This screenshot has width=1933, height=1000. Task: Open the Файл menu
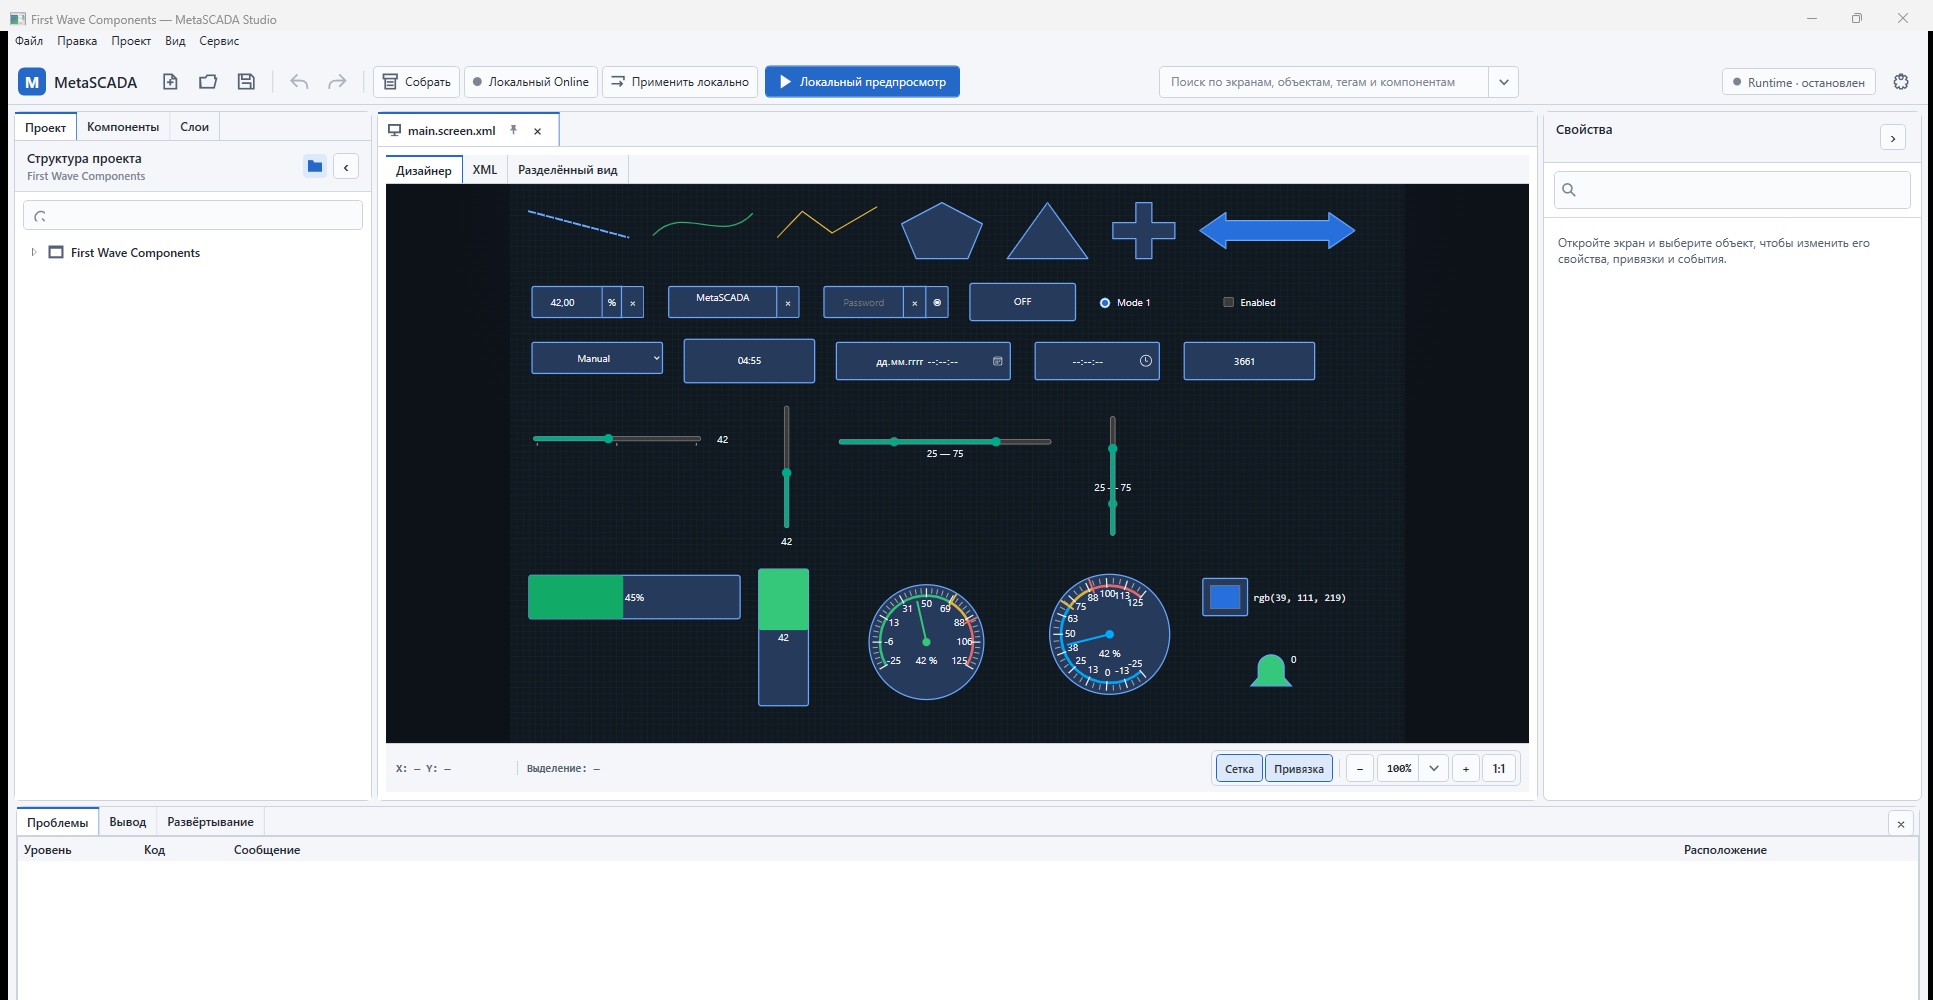tap(29, 41)
